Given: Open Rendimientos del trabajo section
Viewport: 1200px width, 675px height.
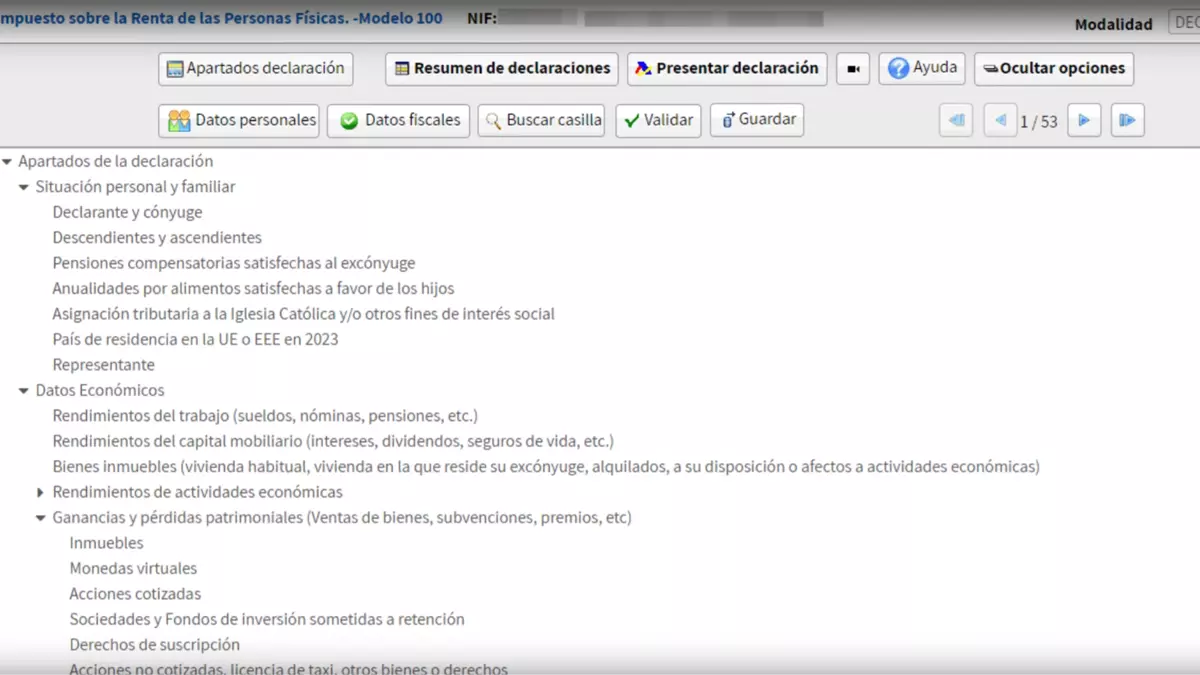Looking at the screenshot, I should [x=265, y=416].
